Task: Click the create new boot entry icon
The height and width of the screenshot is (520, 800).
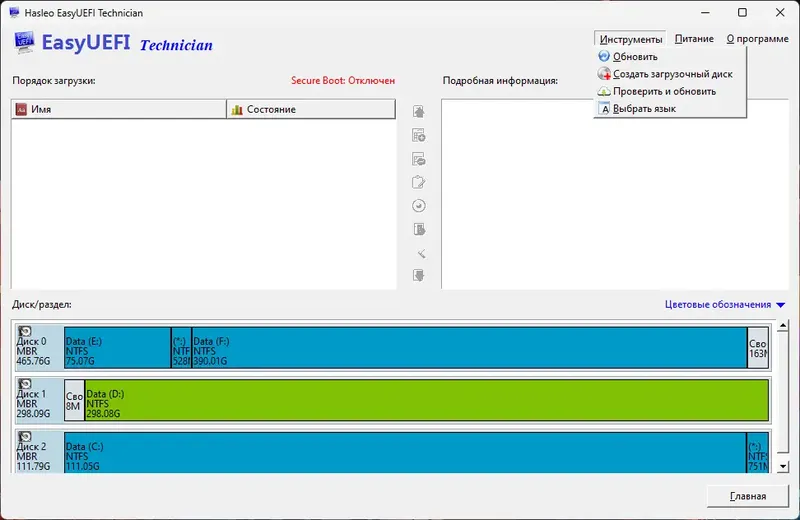Action: 418,135
